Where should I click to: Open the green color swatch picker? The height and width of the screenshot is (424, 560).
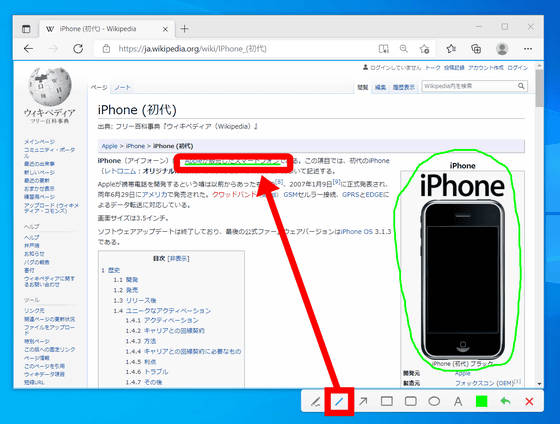tap(481, 401)
